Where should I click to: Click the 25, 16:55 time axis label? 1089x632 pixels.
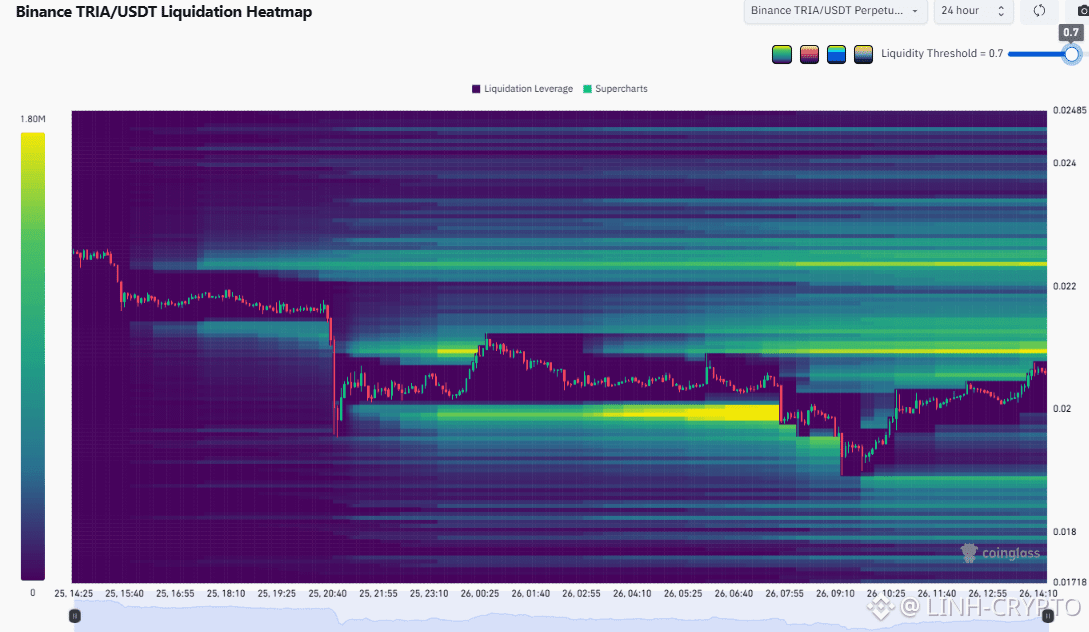[175, 594]
